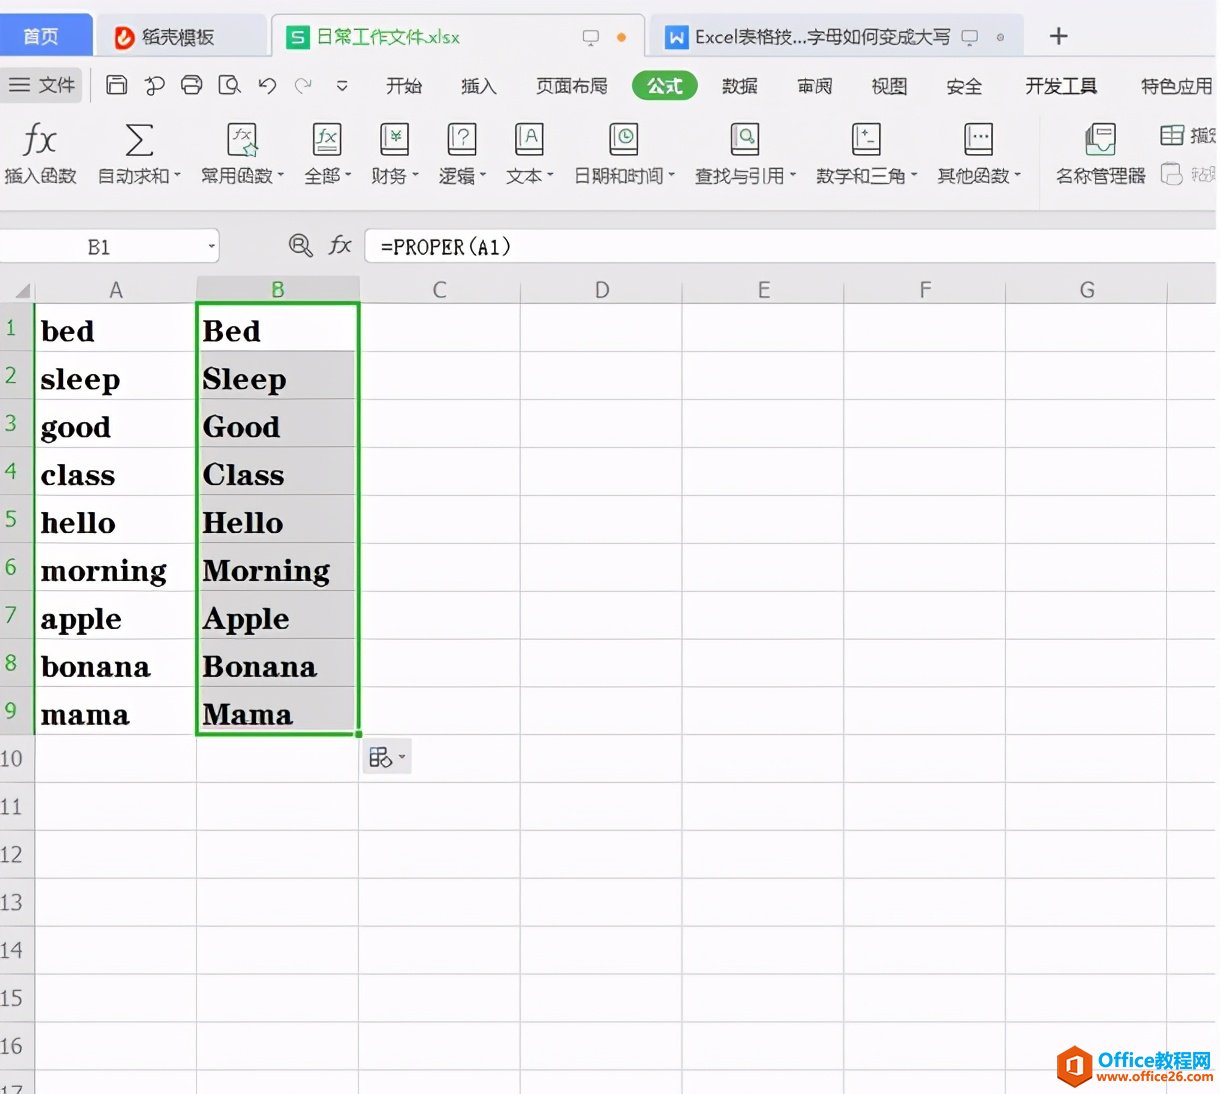Click the formula bar showing =PROPER(A1)
Image resolution: width=1220 pixels, height=1094 pixels.
(x=790, y=246)
